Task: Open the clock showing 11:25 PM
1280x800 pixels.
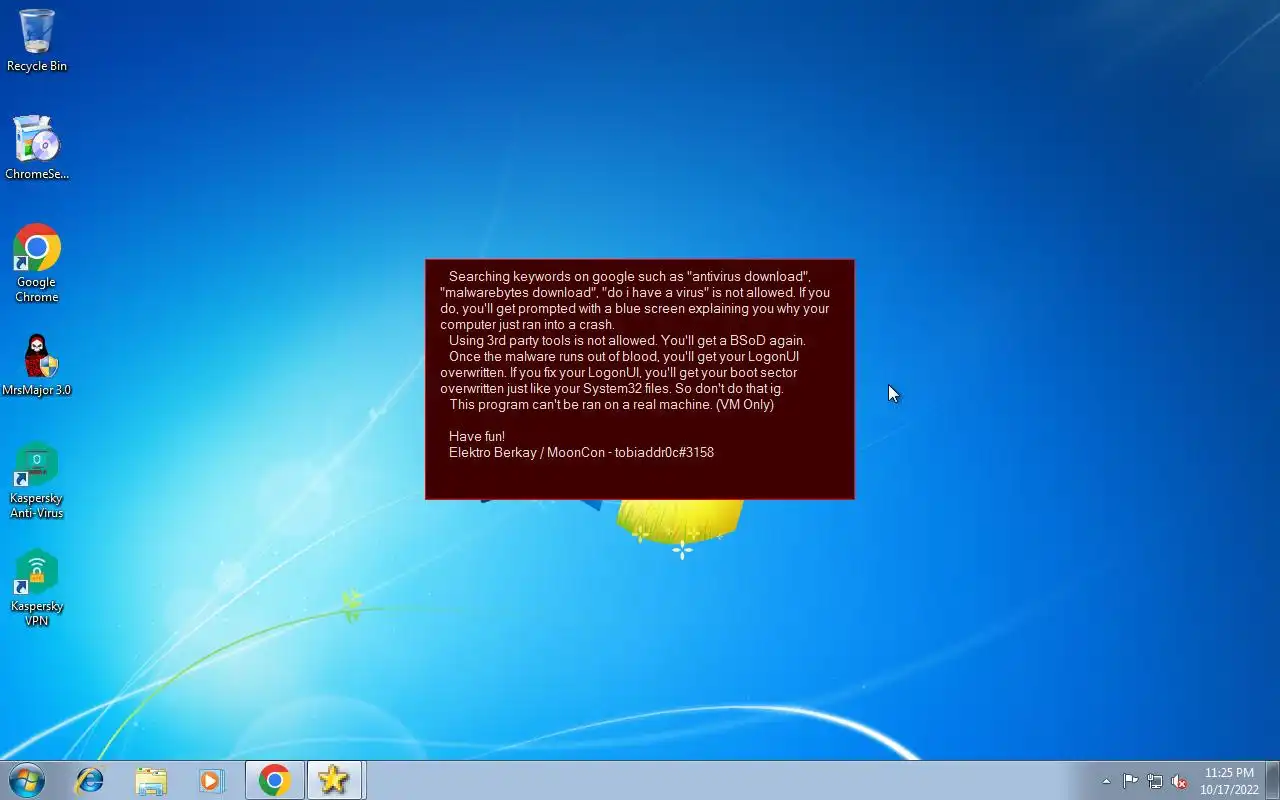Action: 1229,781
